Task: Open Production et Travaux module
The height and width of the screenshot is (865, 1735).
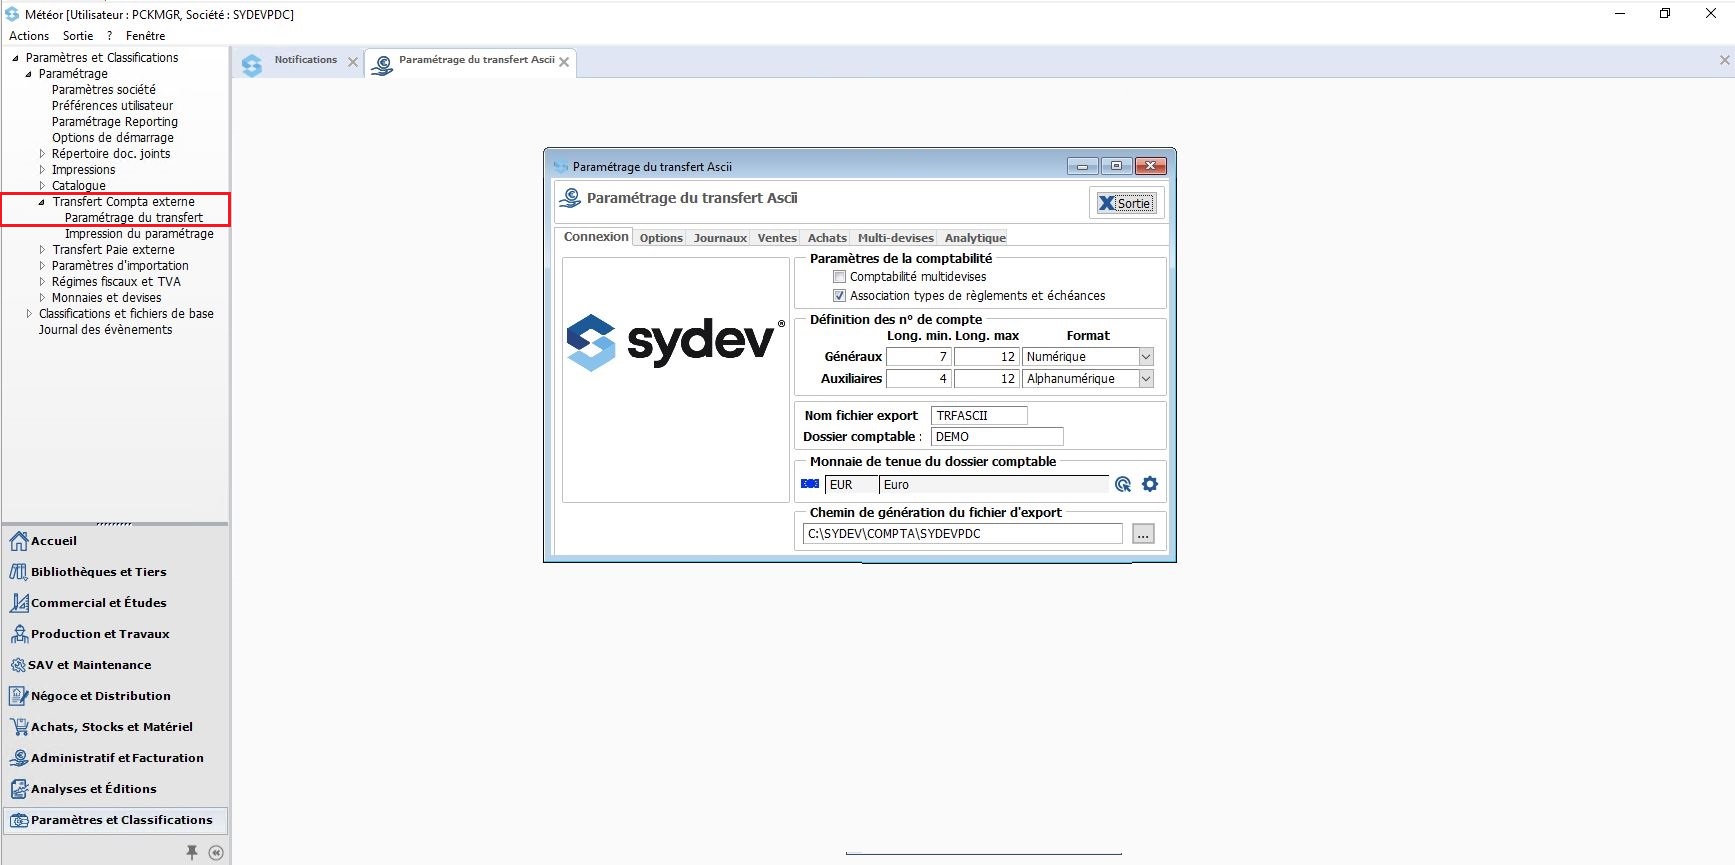Action: pos(100,634)
